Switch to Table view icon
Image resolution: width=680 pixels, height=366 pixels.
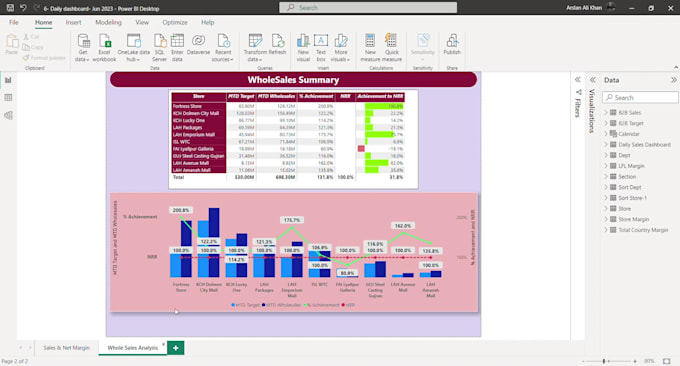[x=8, y=98]
